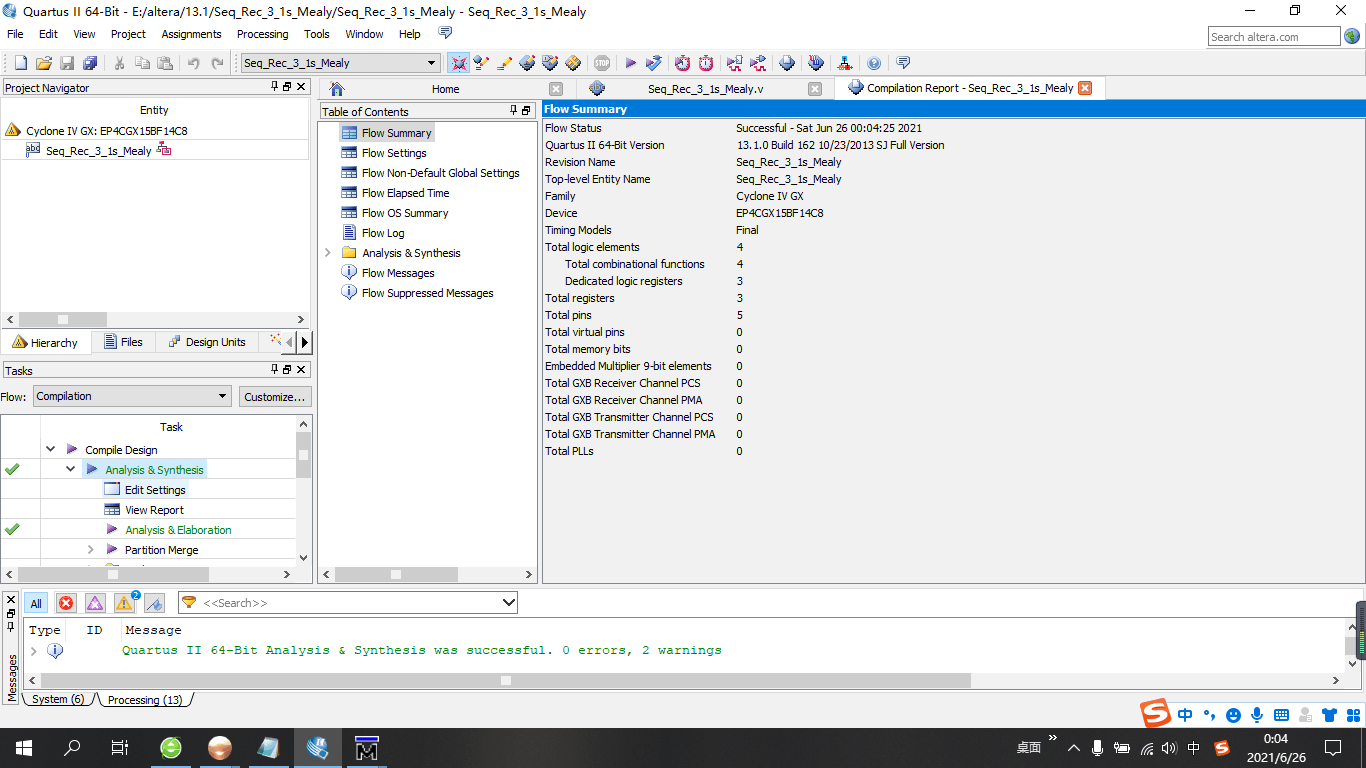Open the Flow Compilation dropdown
Image resolution: width=1366 pixels, height=768 pixels.
(x=222, y=396)
